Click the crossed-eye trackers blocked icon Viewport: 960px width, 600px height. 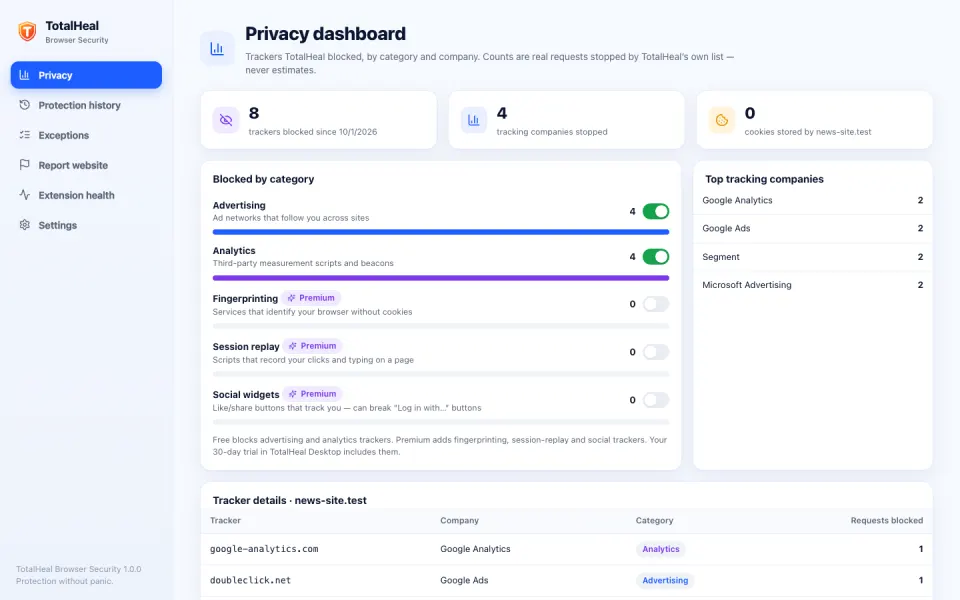coord(226,120)
